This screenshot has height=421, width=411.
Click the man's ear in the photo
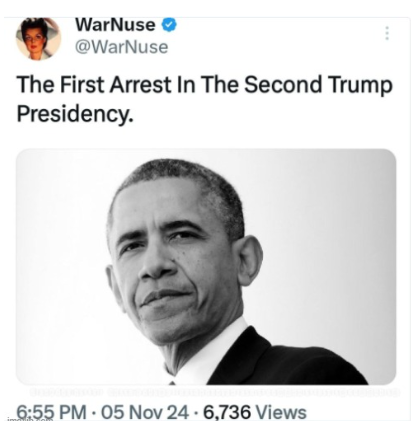pos(248,260)
